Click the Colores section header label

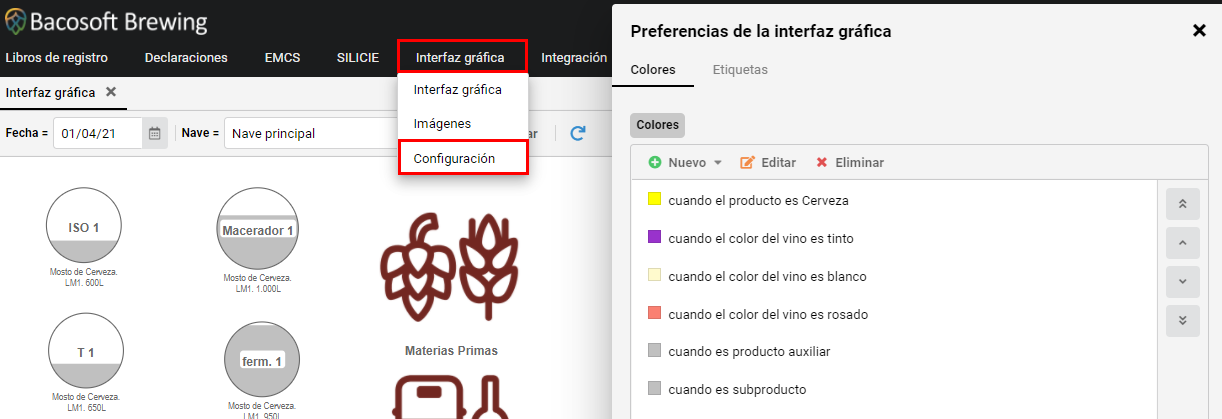click(657, 125)
